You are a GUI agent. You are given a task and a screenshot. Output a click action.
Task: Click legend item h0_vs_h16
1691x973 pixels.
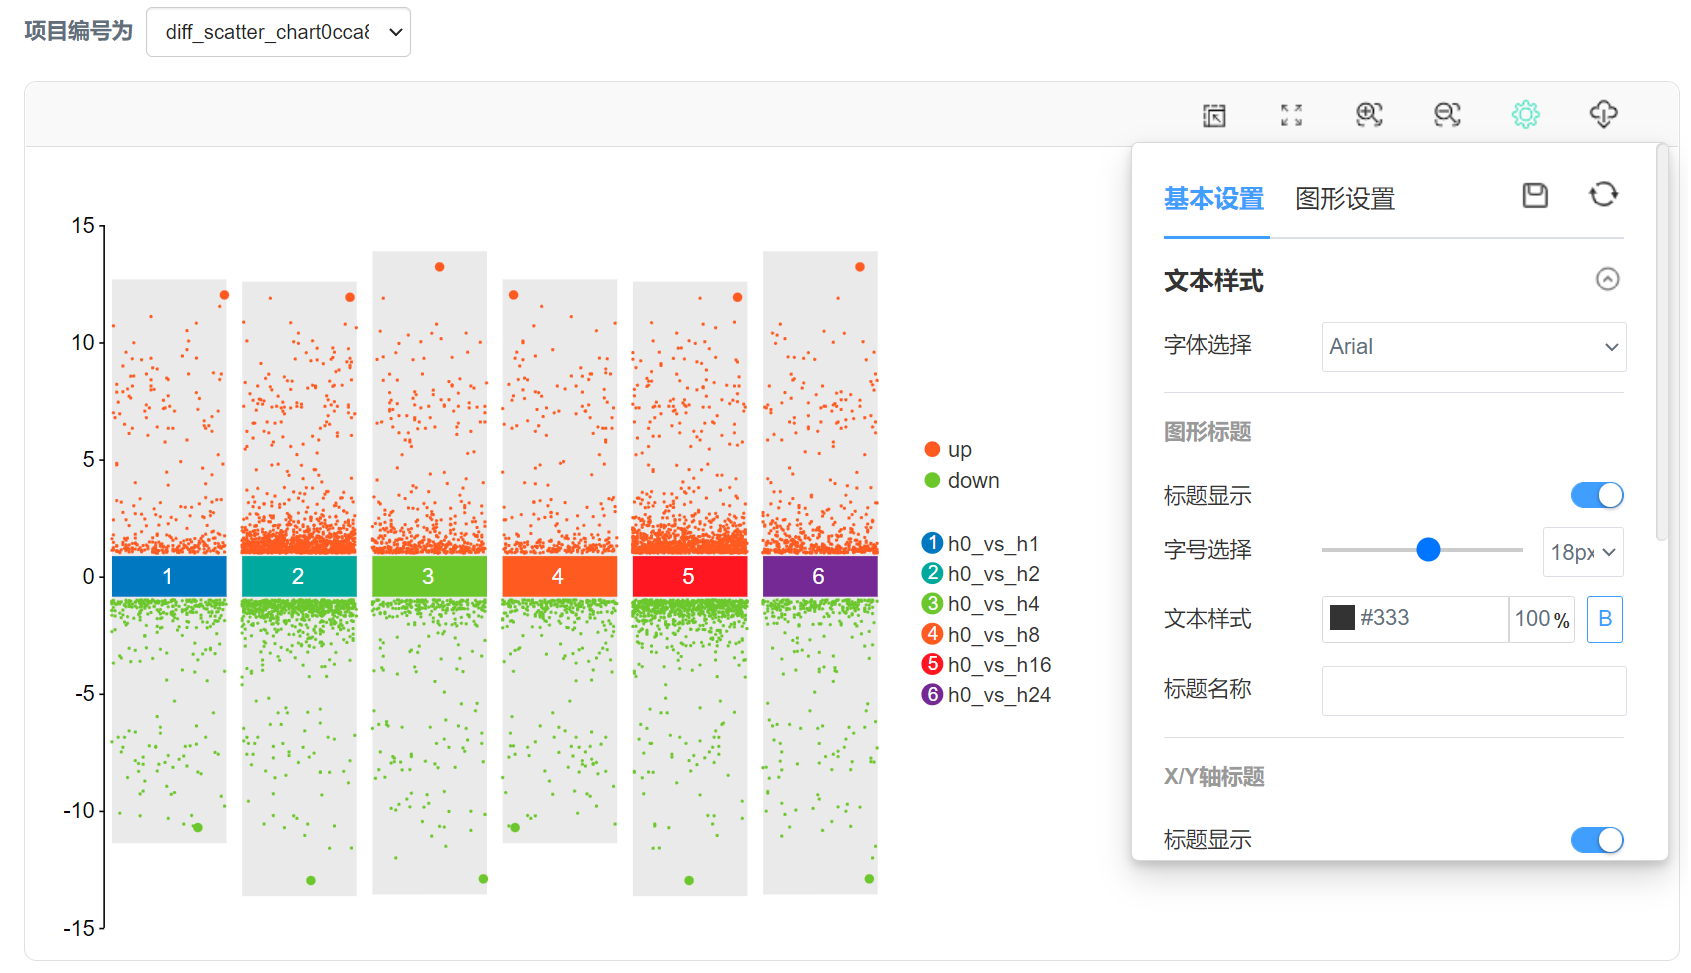(x=986, y=664)
